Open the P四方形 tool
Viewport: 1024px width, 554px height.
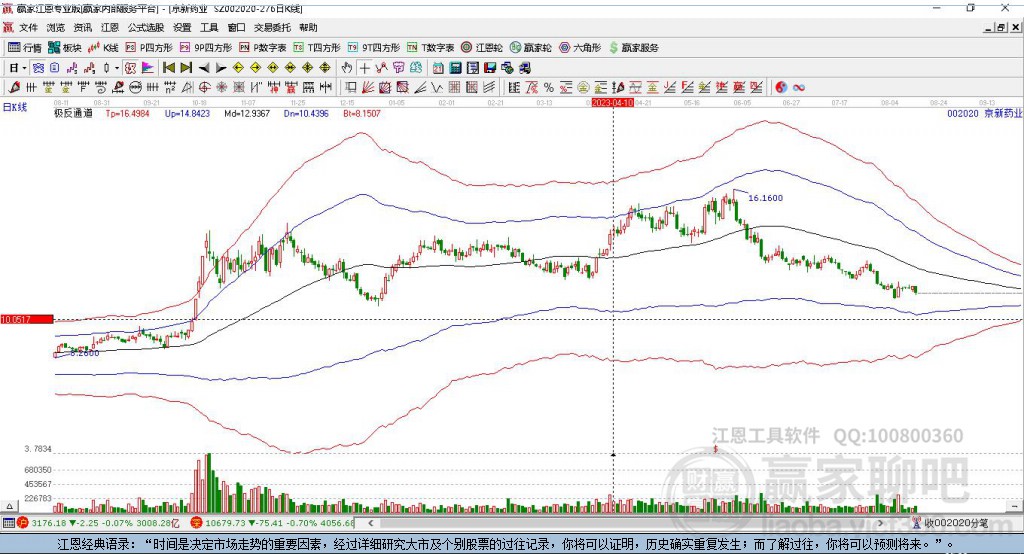point(149,48)
